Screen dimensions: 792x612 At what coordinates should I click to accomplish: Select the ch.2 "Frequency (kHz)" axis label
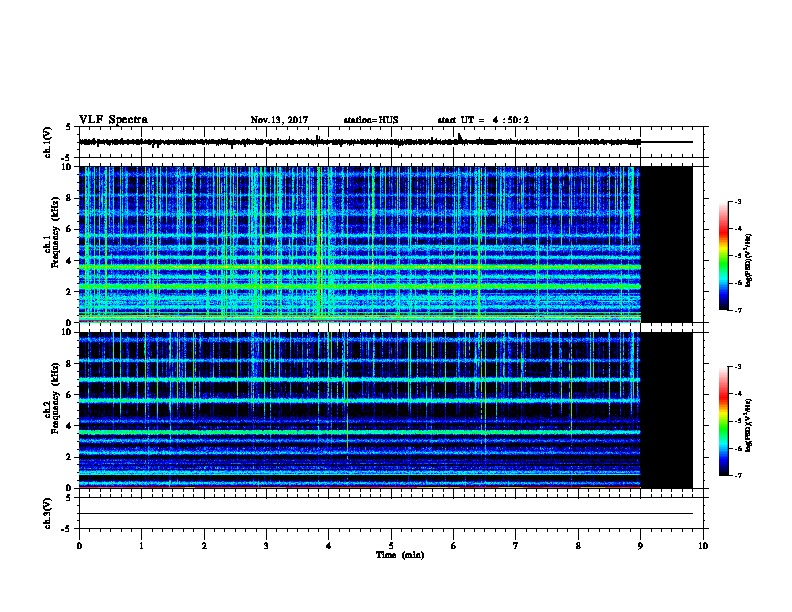point(55,398)
